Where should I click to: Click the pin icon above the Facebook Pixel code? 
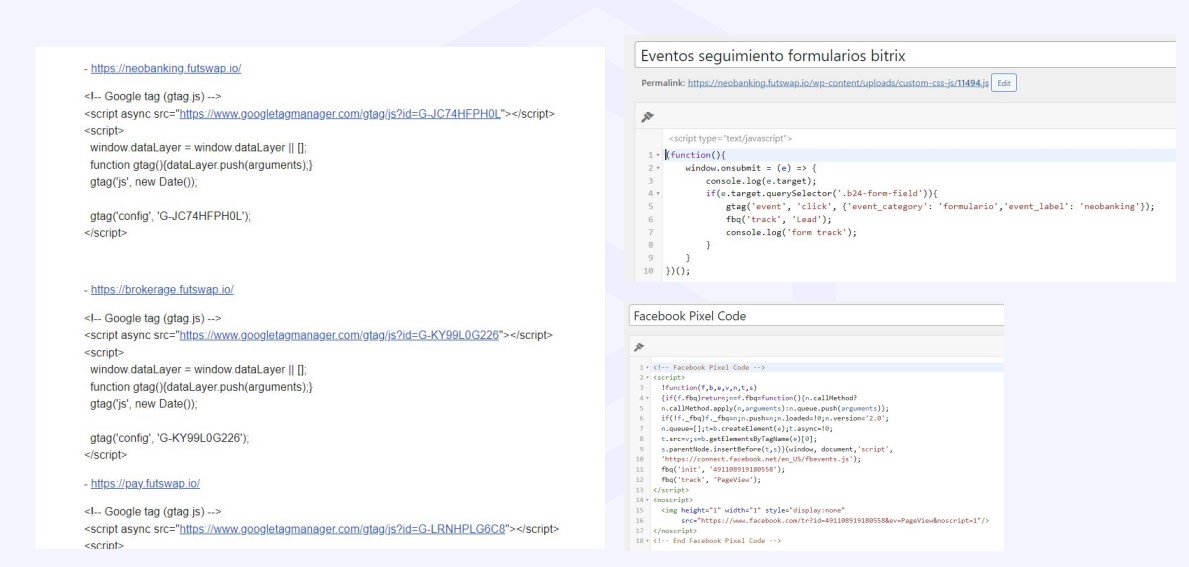(638, 347)
